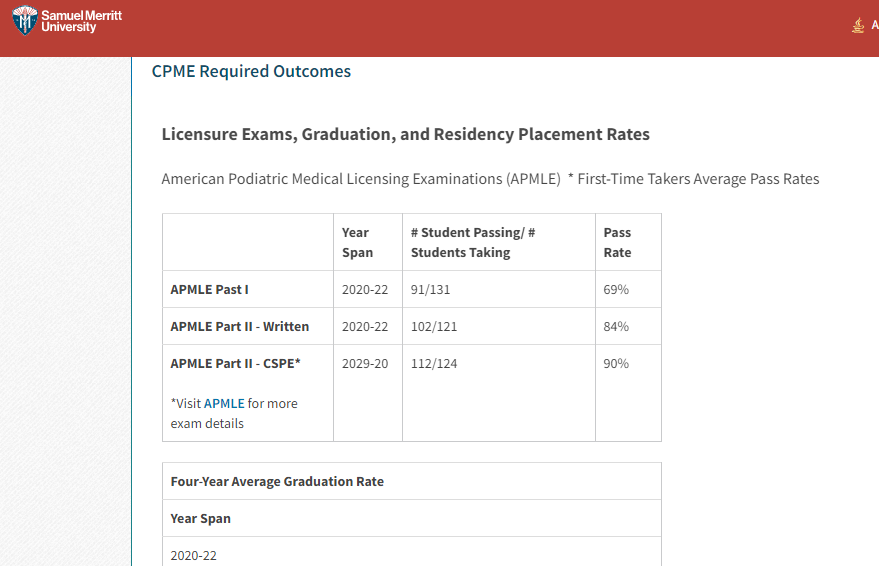
Task: Click the 84% pass rate cell
Action: coord(616,326)
